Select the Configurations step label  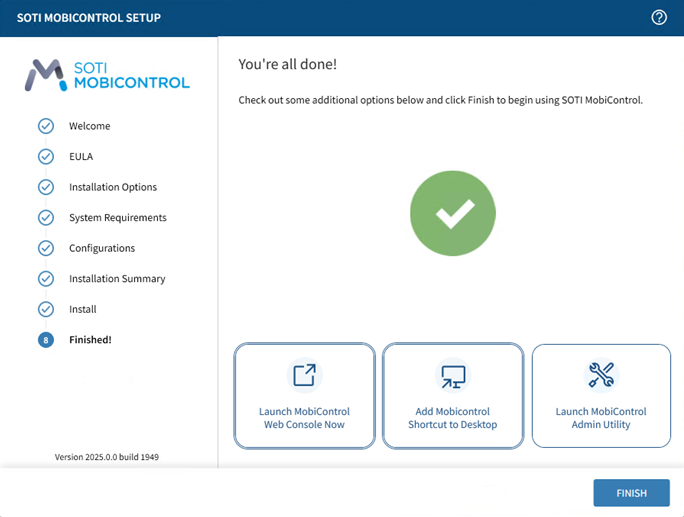[102, 248]
